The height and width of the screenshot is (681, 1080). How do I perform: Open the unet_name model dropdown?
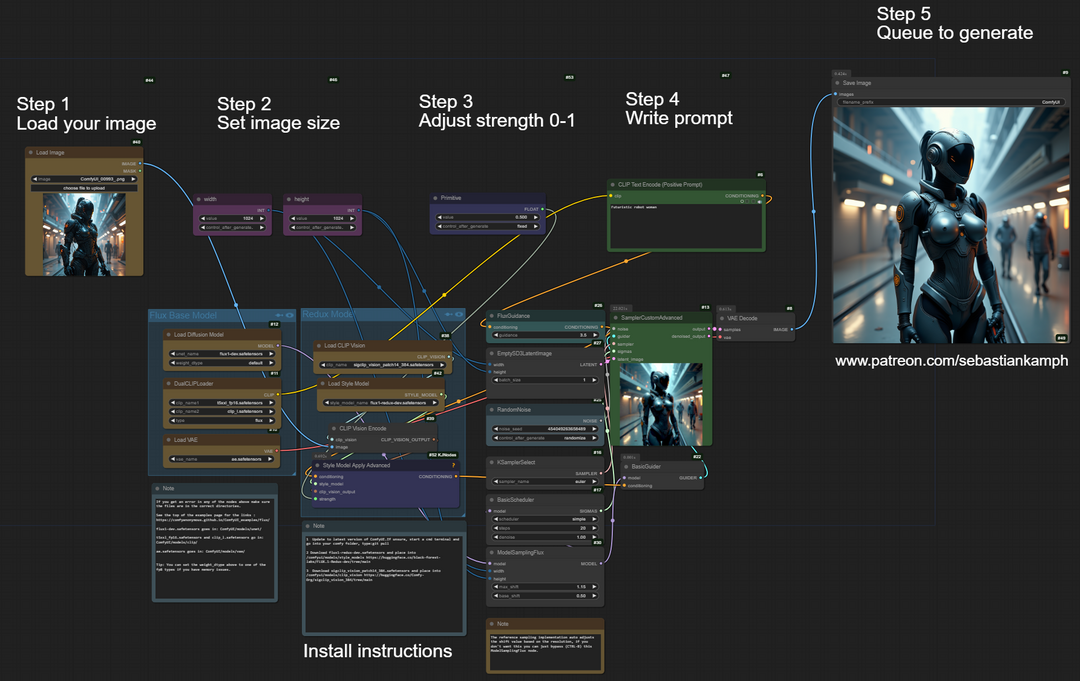[223, 353]
